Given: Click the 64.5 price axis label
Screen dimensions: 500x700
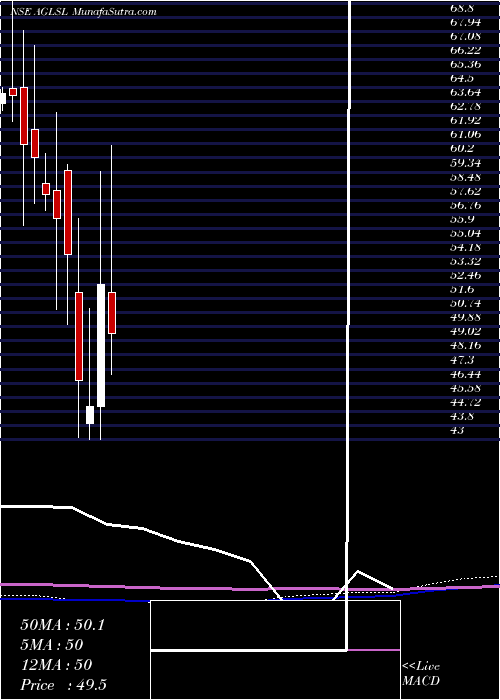Looking at the screenshot, I should tap(463, 79).
